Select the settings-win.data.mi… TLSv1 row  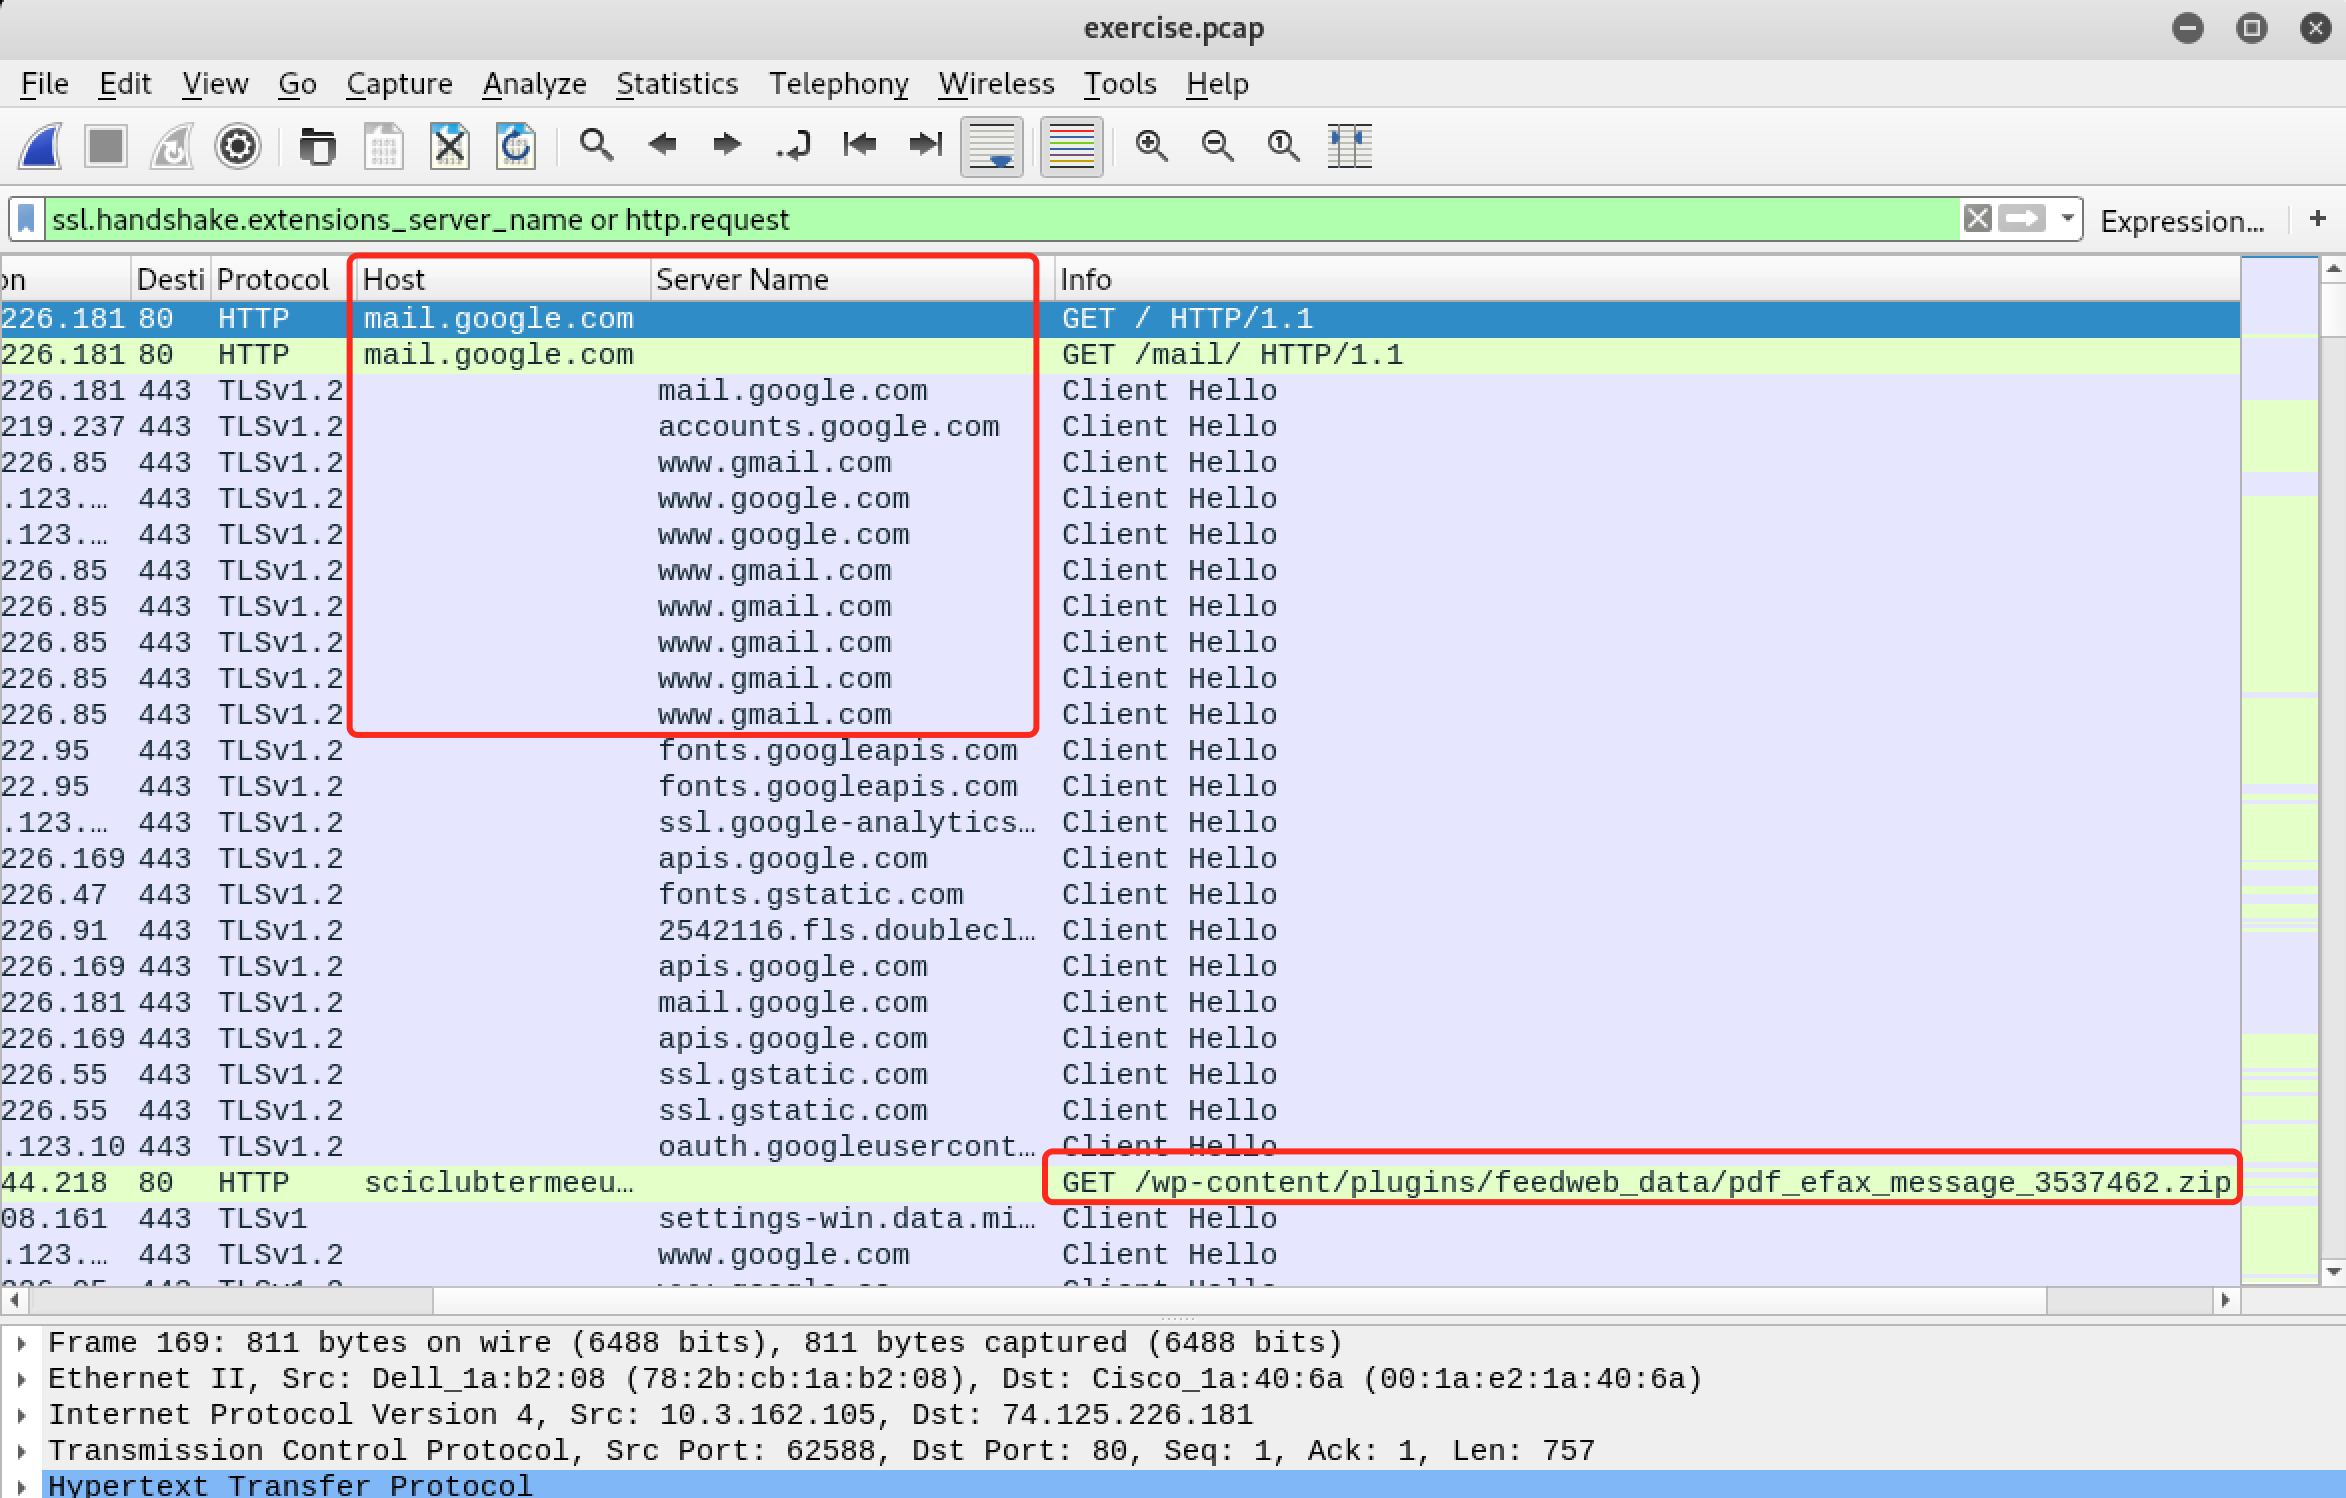(1120, 1219)
